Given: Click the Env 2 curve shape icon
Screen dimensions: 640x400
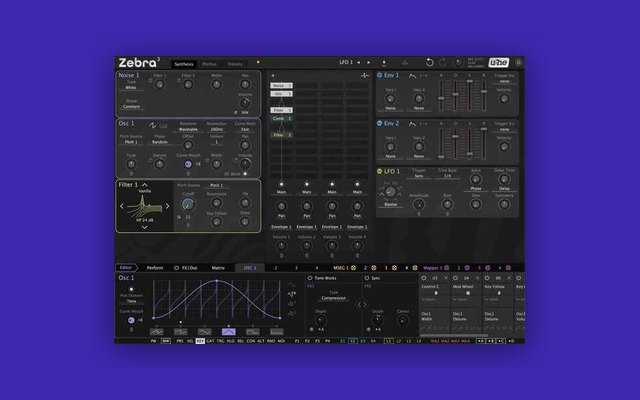Looking at the screenshot, I should 412,124.
